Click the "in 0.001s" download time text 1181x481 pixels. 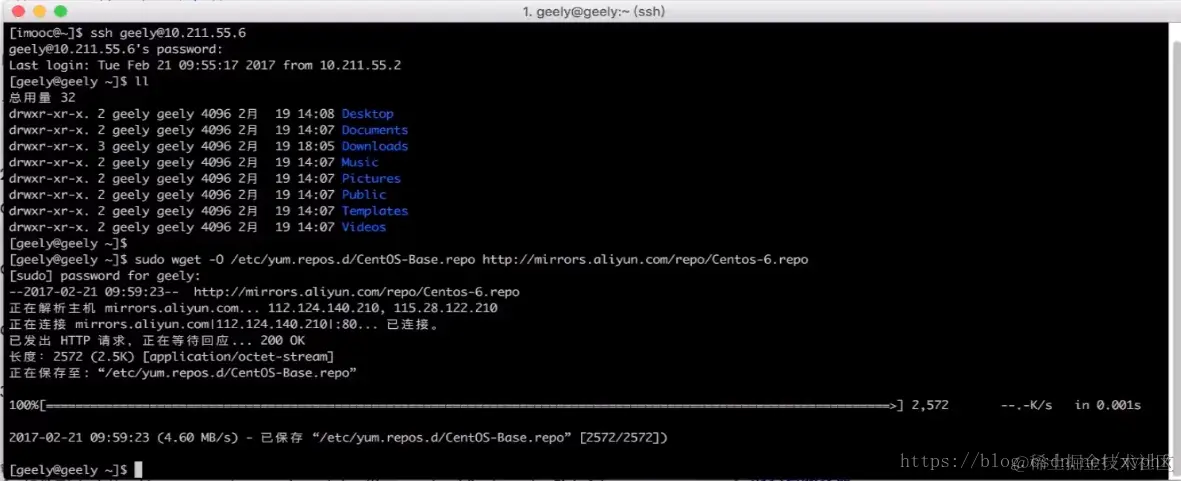tap(1108, 405)
